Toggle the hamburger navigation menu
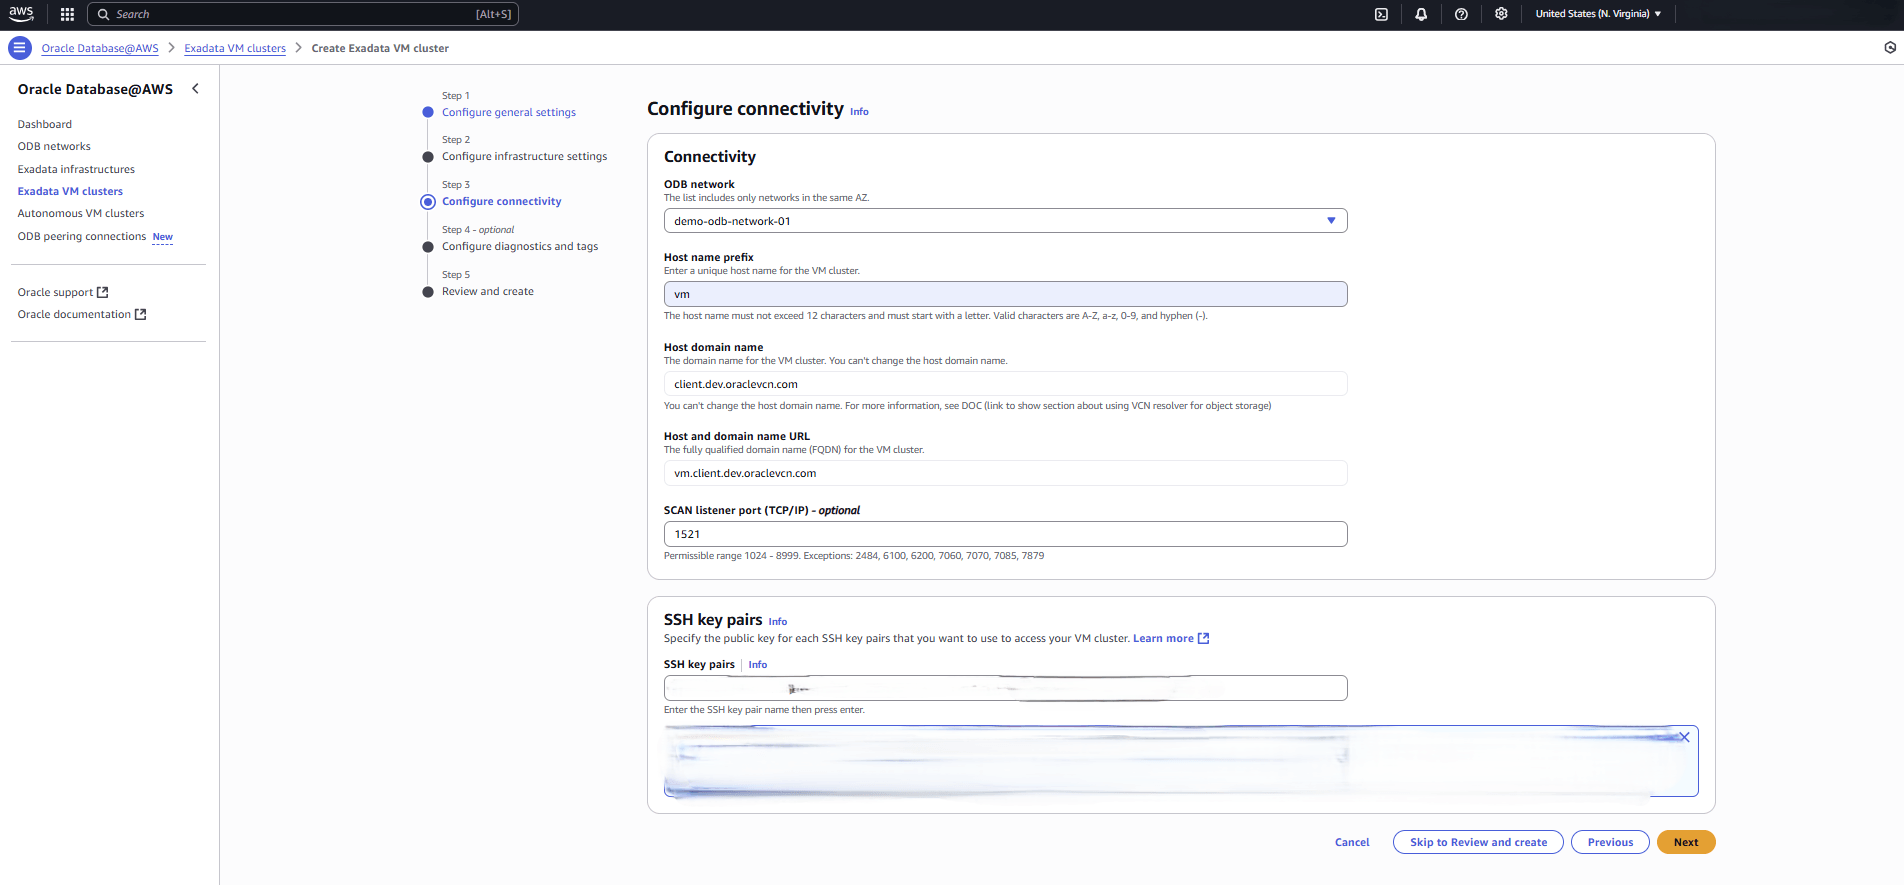1904x885 pixels. coord(19,48)
